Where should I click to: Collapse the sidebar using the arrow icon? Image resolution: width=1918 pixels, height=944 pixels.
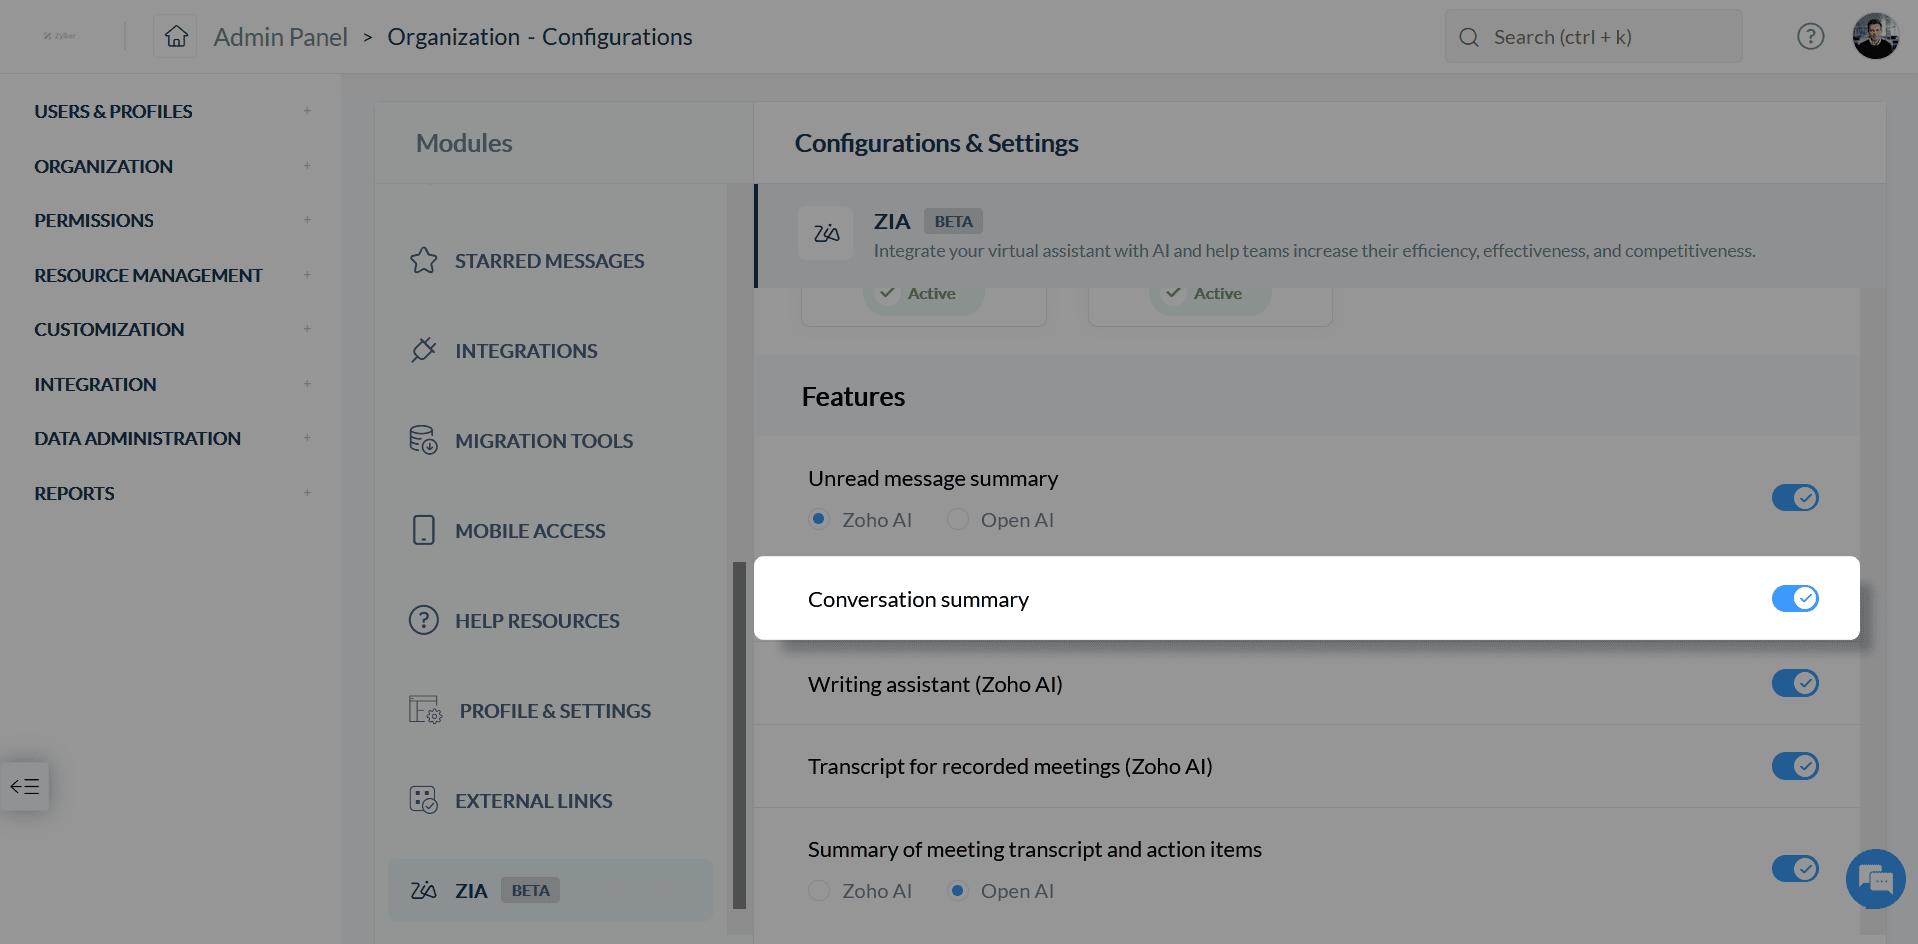25,786
